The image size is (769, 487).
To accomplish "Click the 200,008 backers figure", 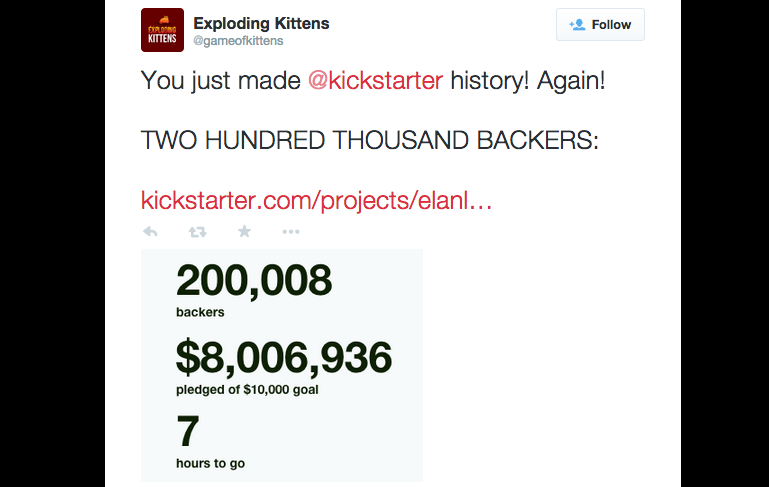I will (254, 281).
